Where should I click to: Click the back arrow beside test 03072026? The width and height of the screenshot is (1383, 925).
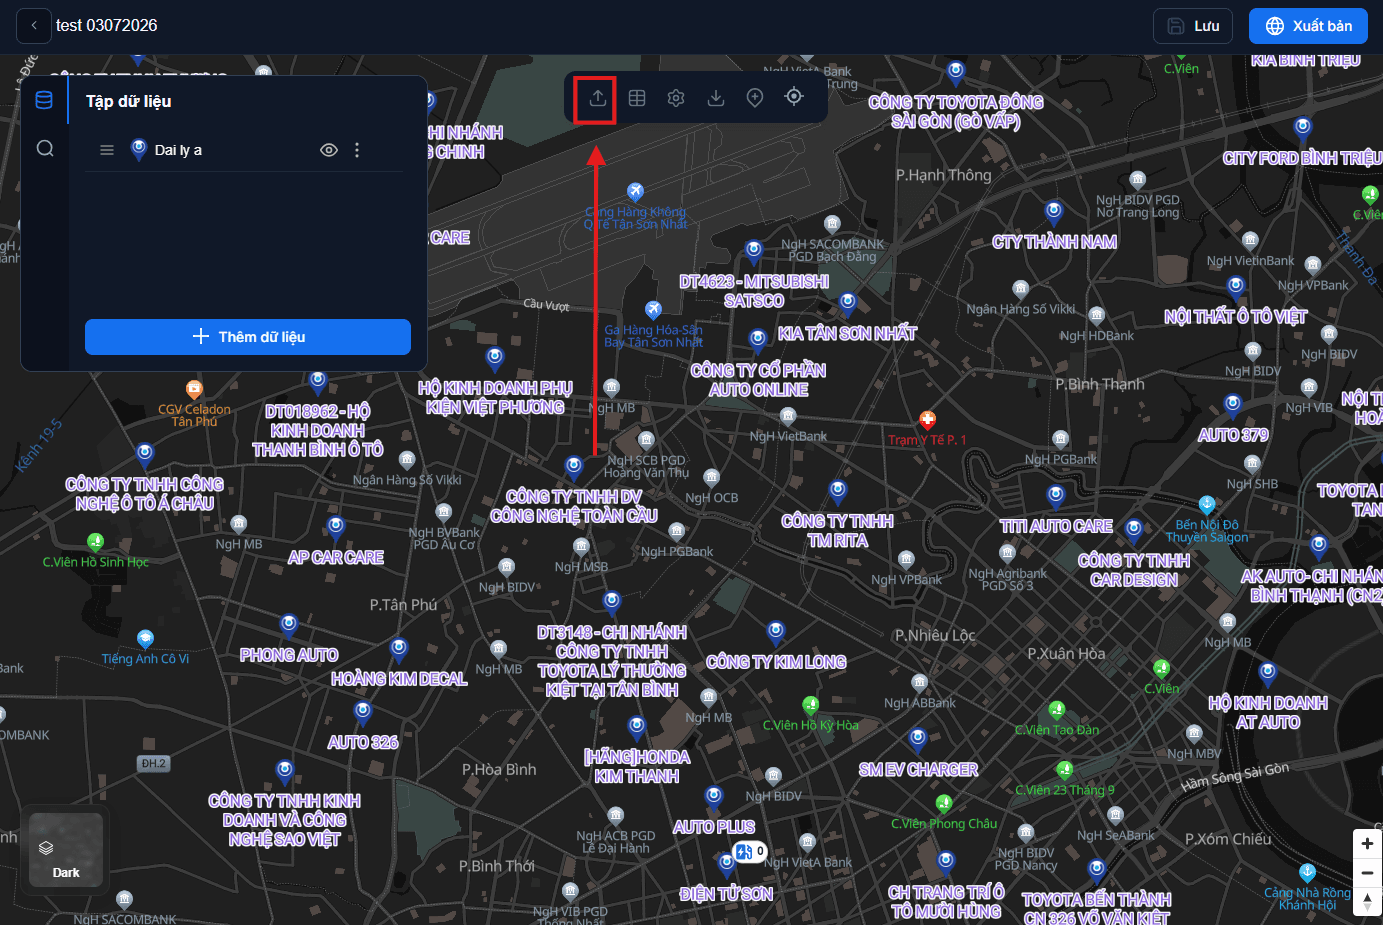pyautogui.click(x=34, y=26)
